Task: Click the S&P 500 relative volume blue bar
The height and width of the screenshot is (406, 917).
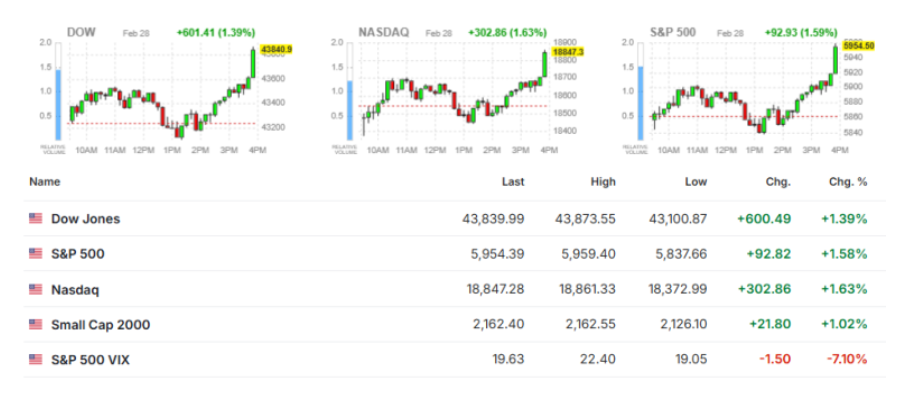Action: click(640, 104)
